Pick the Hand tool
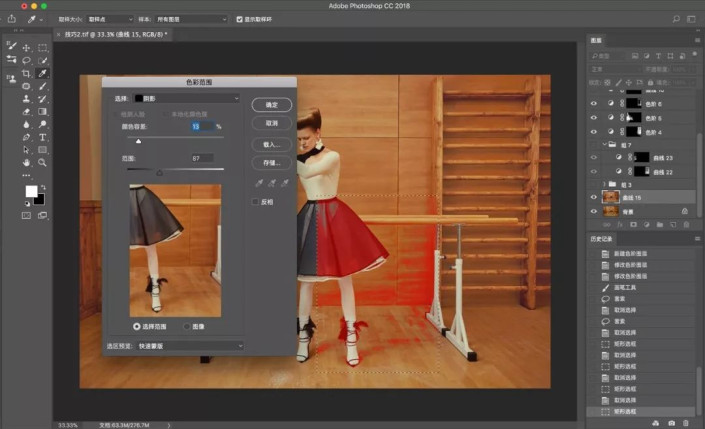The image size is (705, 429). coord(25,162)
